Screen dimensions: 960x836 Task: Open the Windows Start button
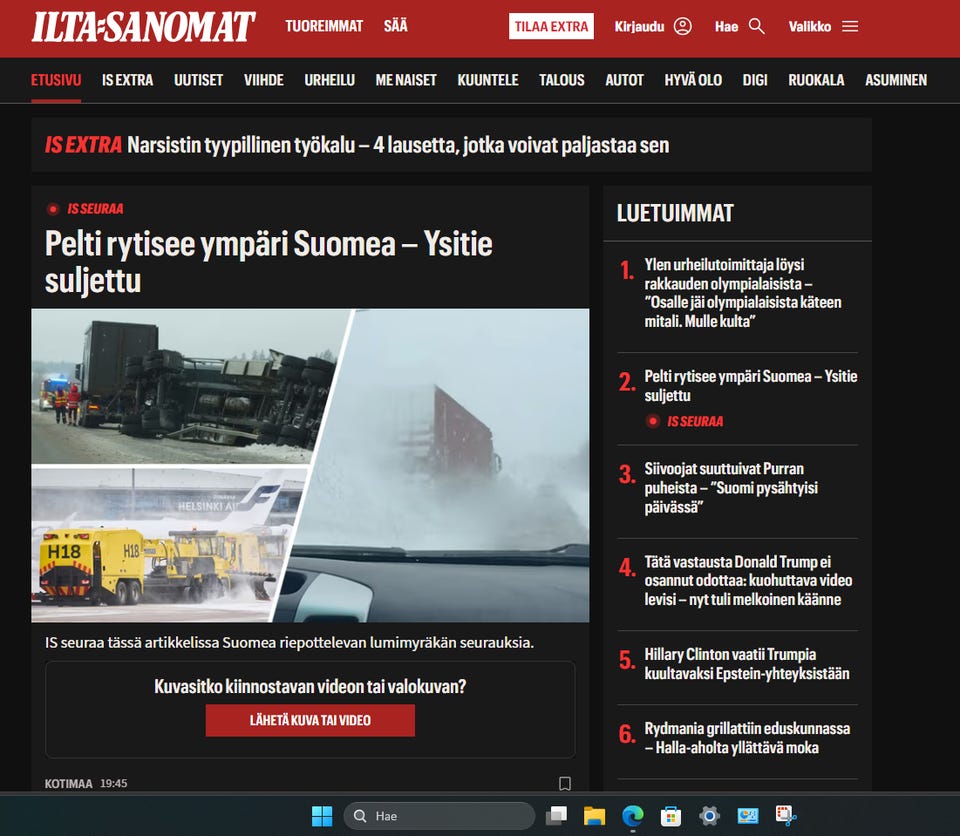(x=322, y=816)
